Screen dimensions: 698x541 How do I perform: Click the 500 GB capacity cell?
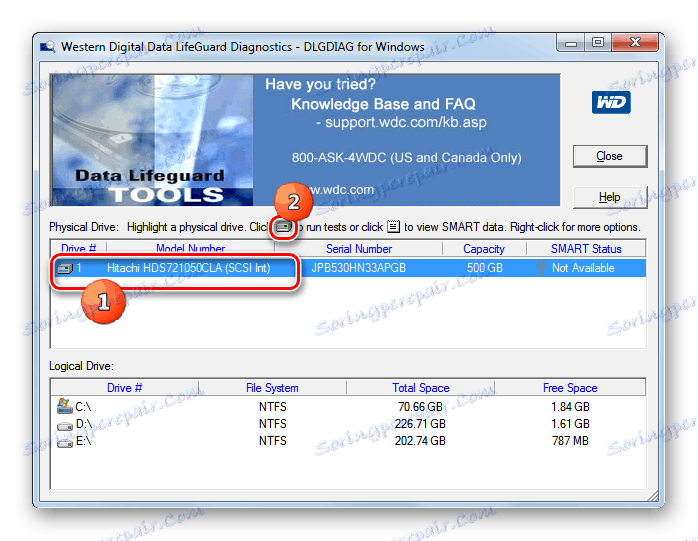coord(485,268)
